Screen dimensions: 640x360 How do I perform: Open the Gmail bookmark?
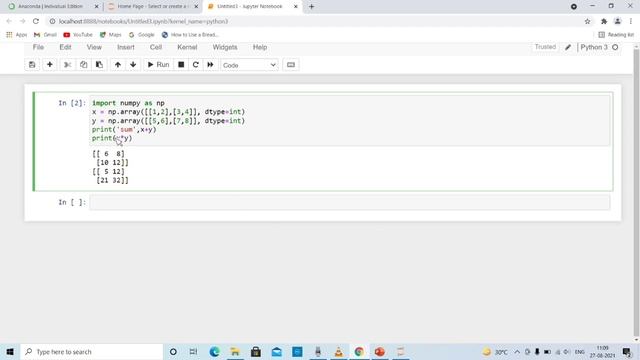45,35
